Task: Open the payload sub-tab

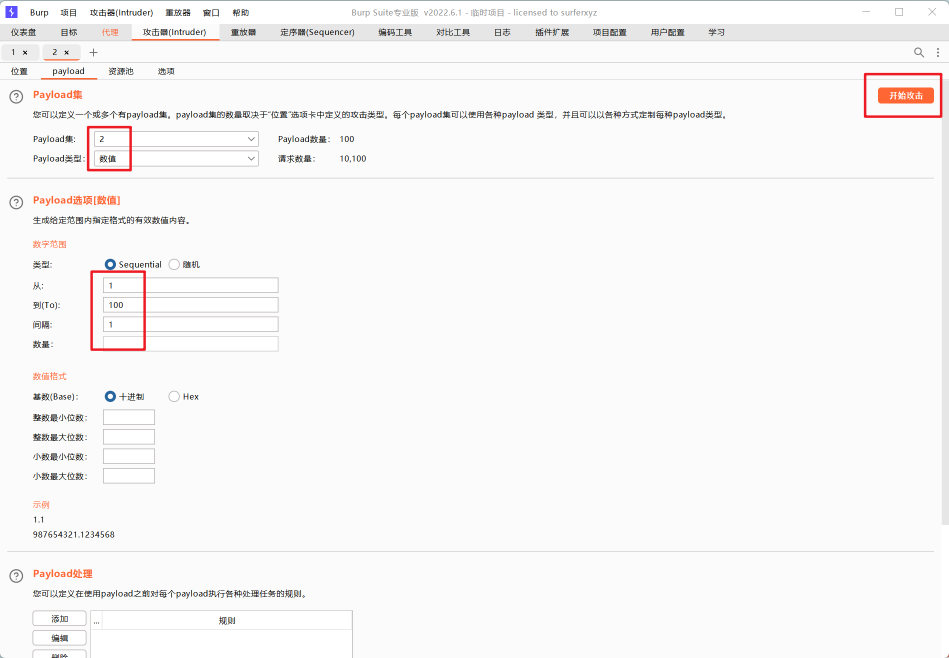Action: pos(68,71)
